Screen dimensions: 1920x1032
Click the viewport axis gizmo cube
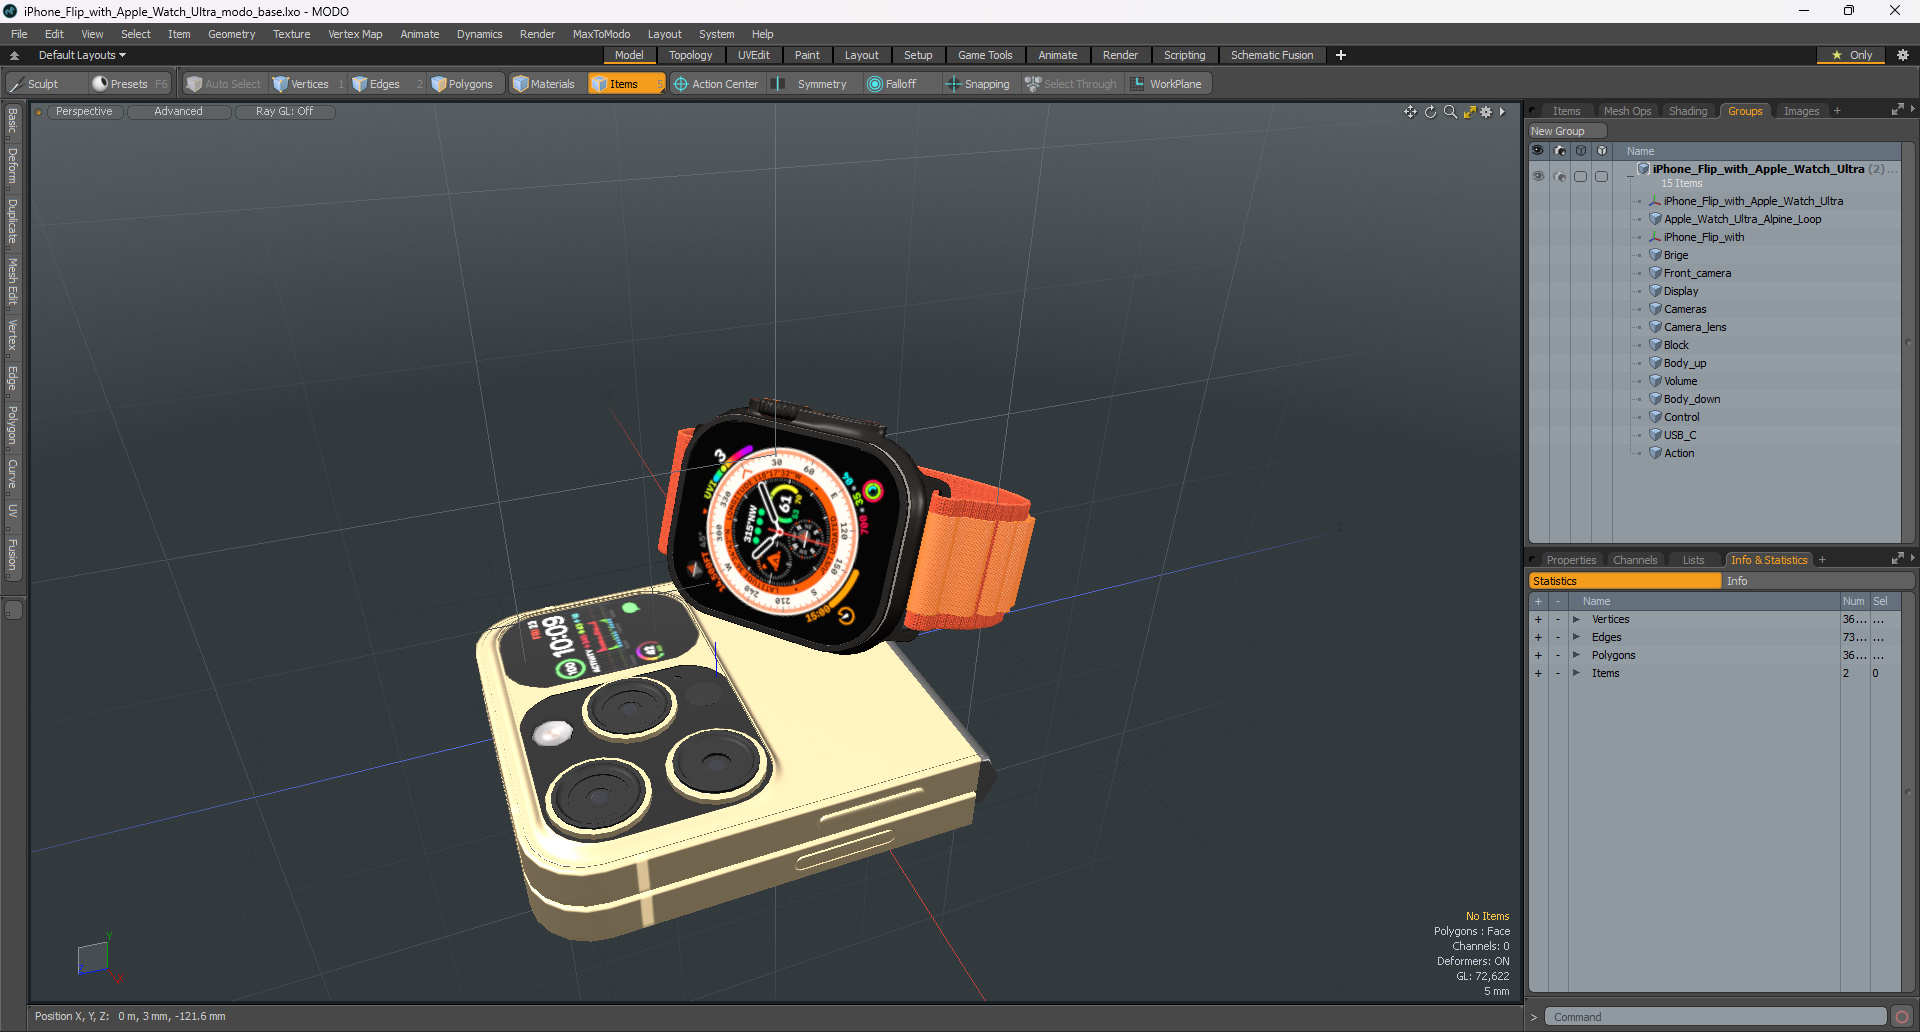93,958
